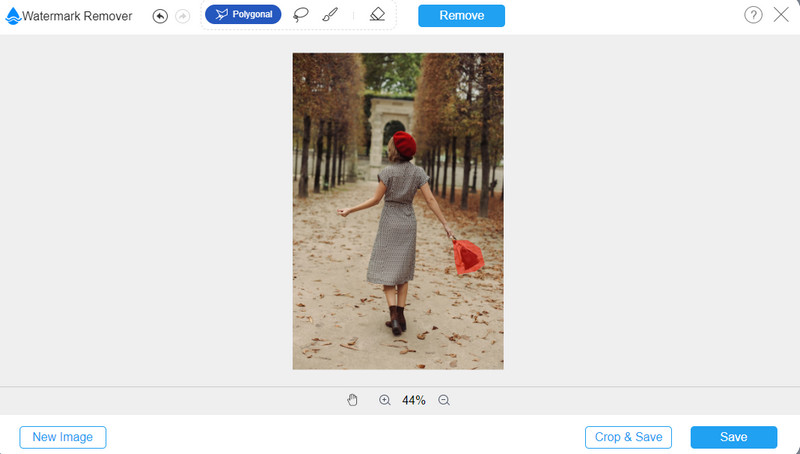Screen dimensions: 800x454
Task: Click the Watermark Remover logo icon
Action: pos(13,16)
